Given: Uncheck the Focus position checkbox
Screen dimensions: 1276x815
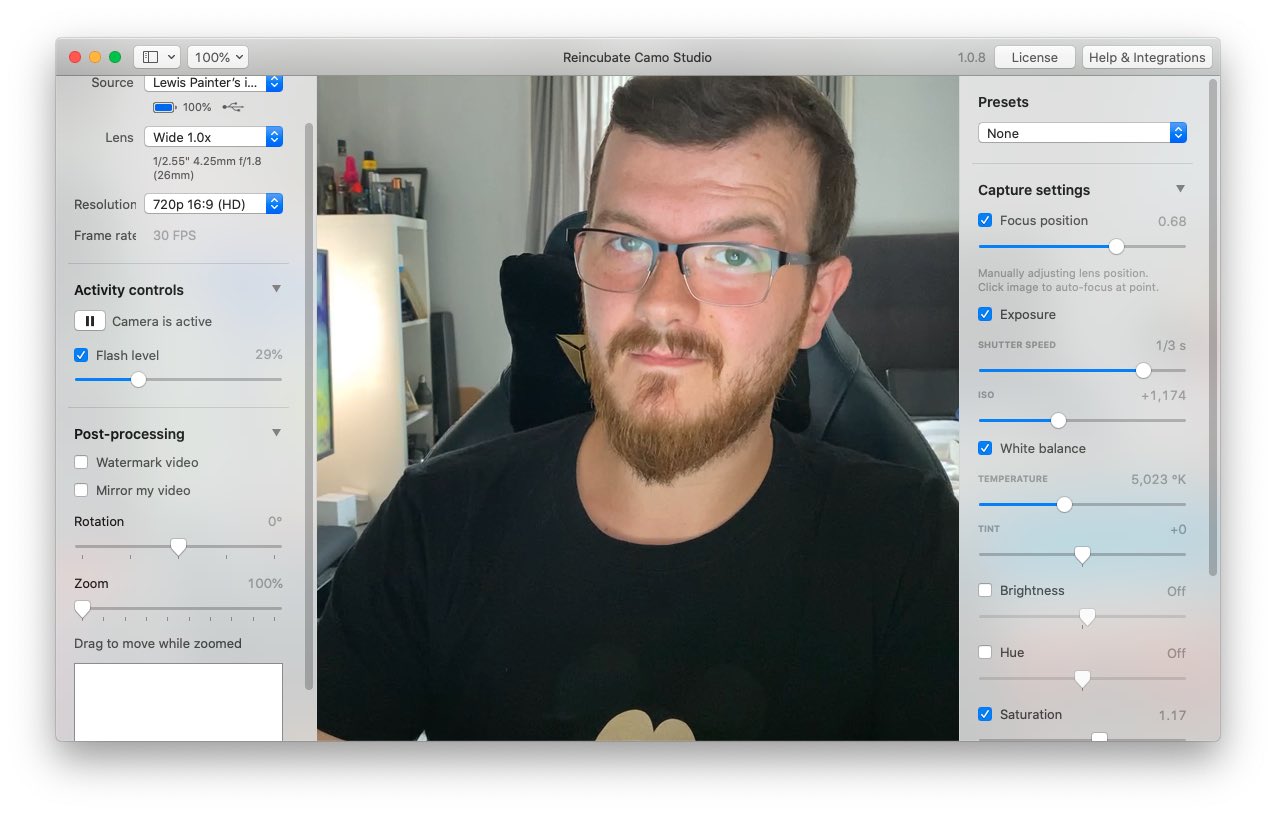Looking at the screenshot, I should [985, 220].
